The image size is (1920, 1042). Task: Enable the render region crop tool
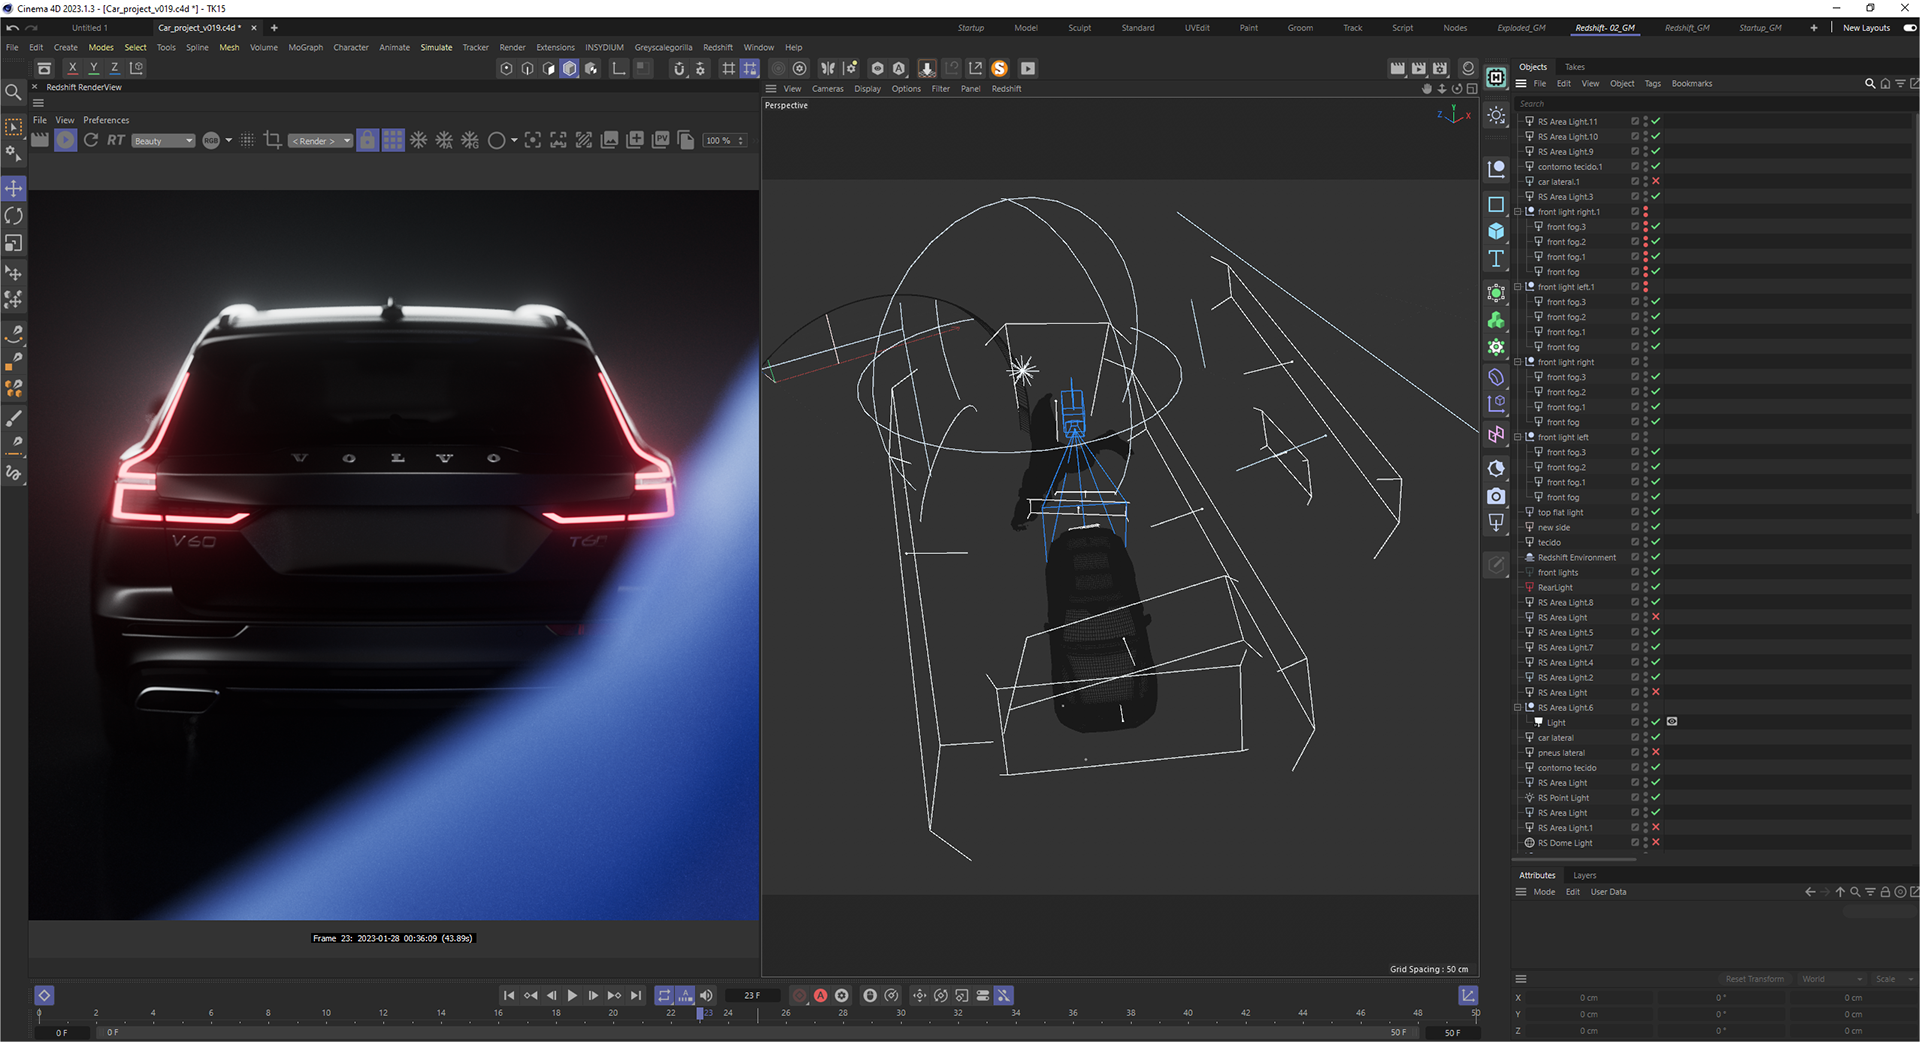[x=273, y=140]
